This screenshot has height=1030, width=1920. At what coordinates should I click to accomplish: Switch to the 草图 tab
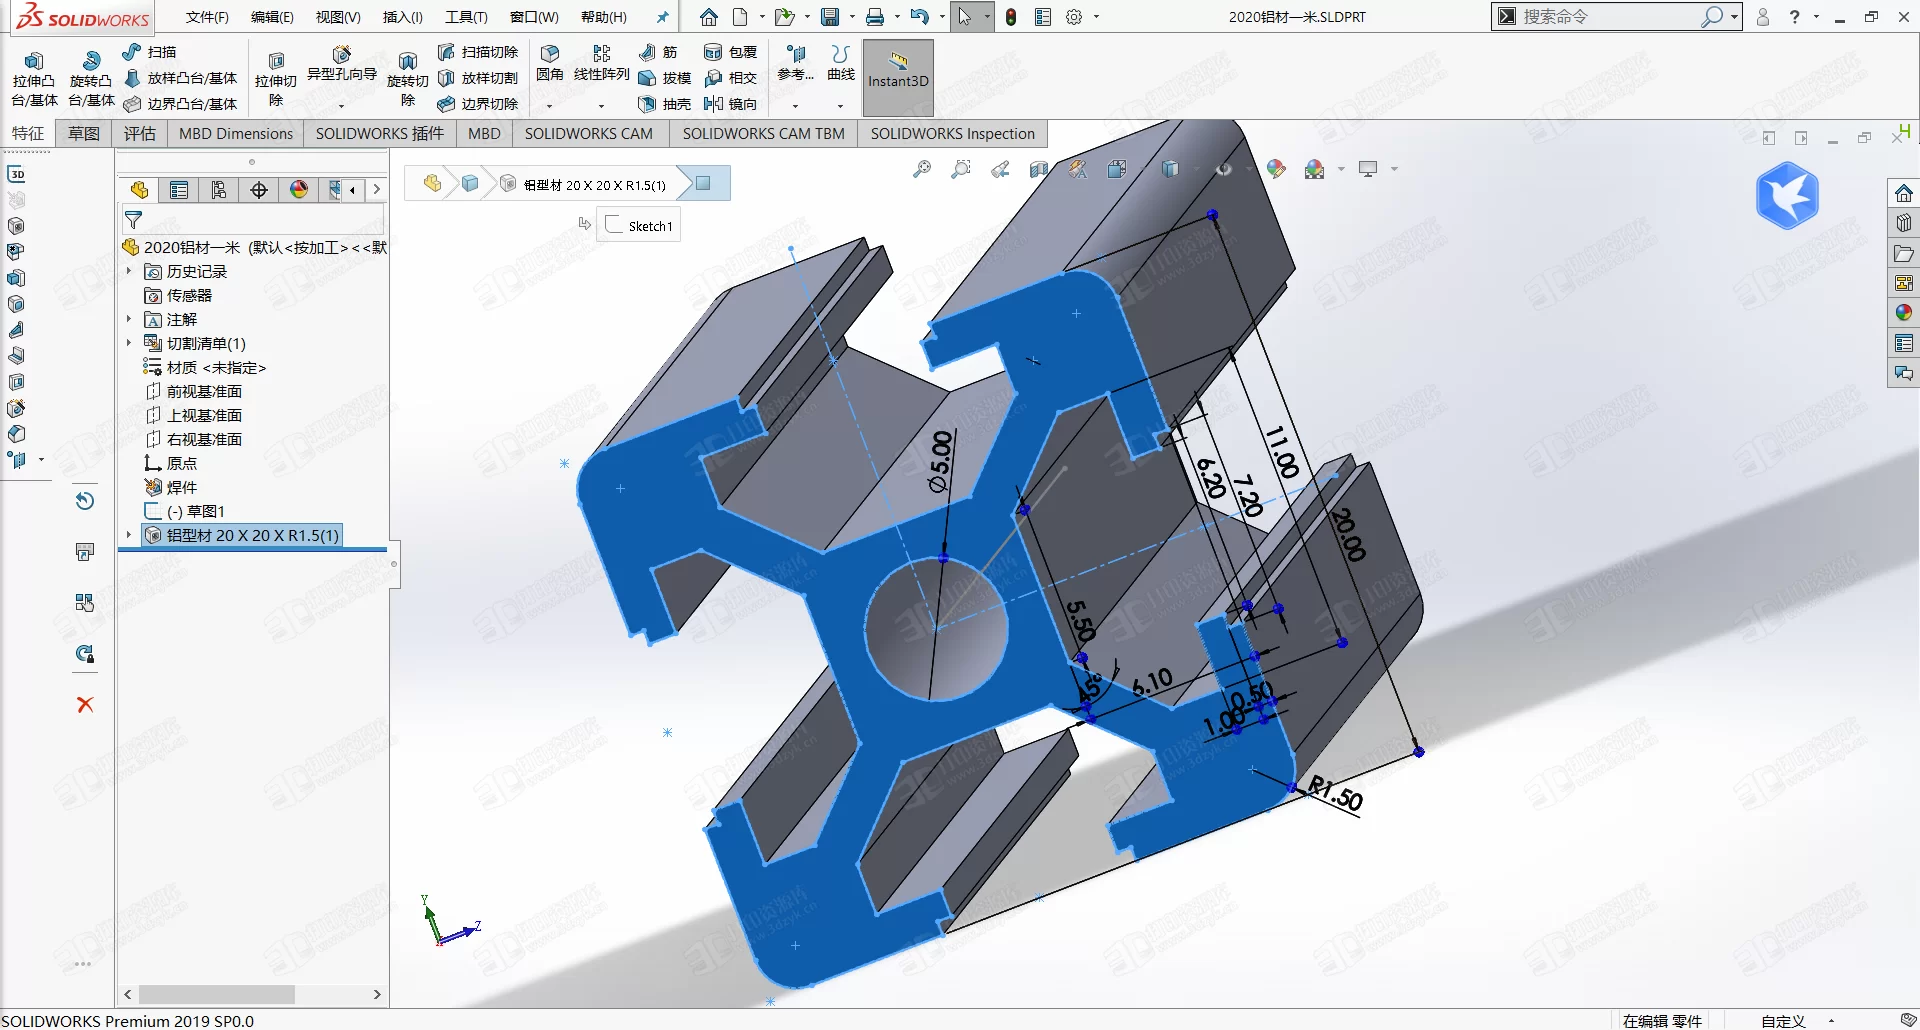(84, 134)
